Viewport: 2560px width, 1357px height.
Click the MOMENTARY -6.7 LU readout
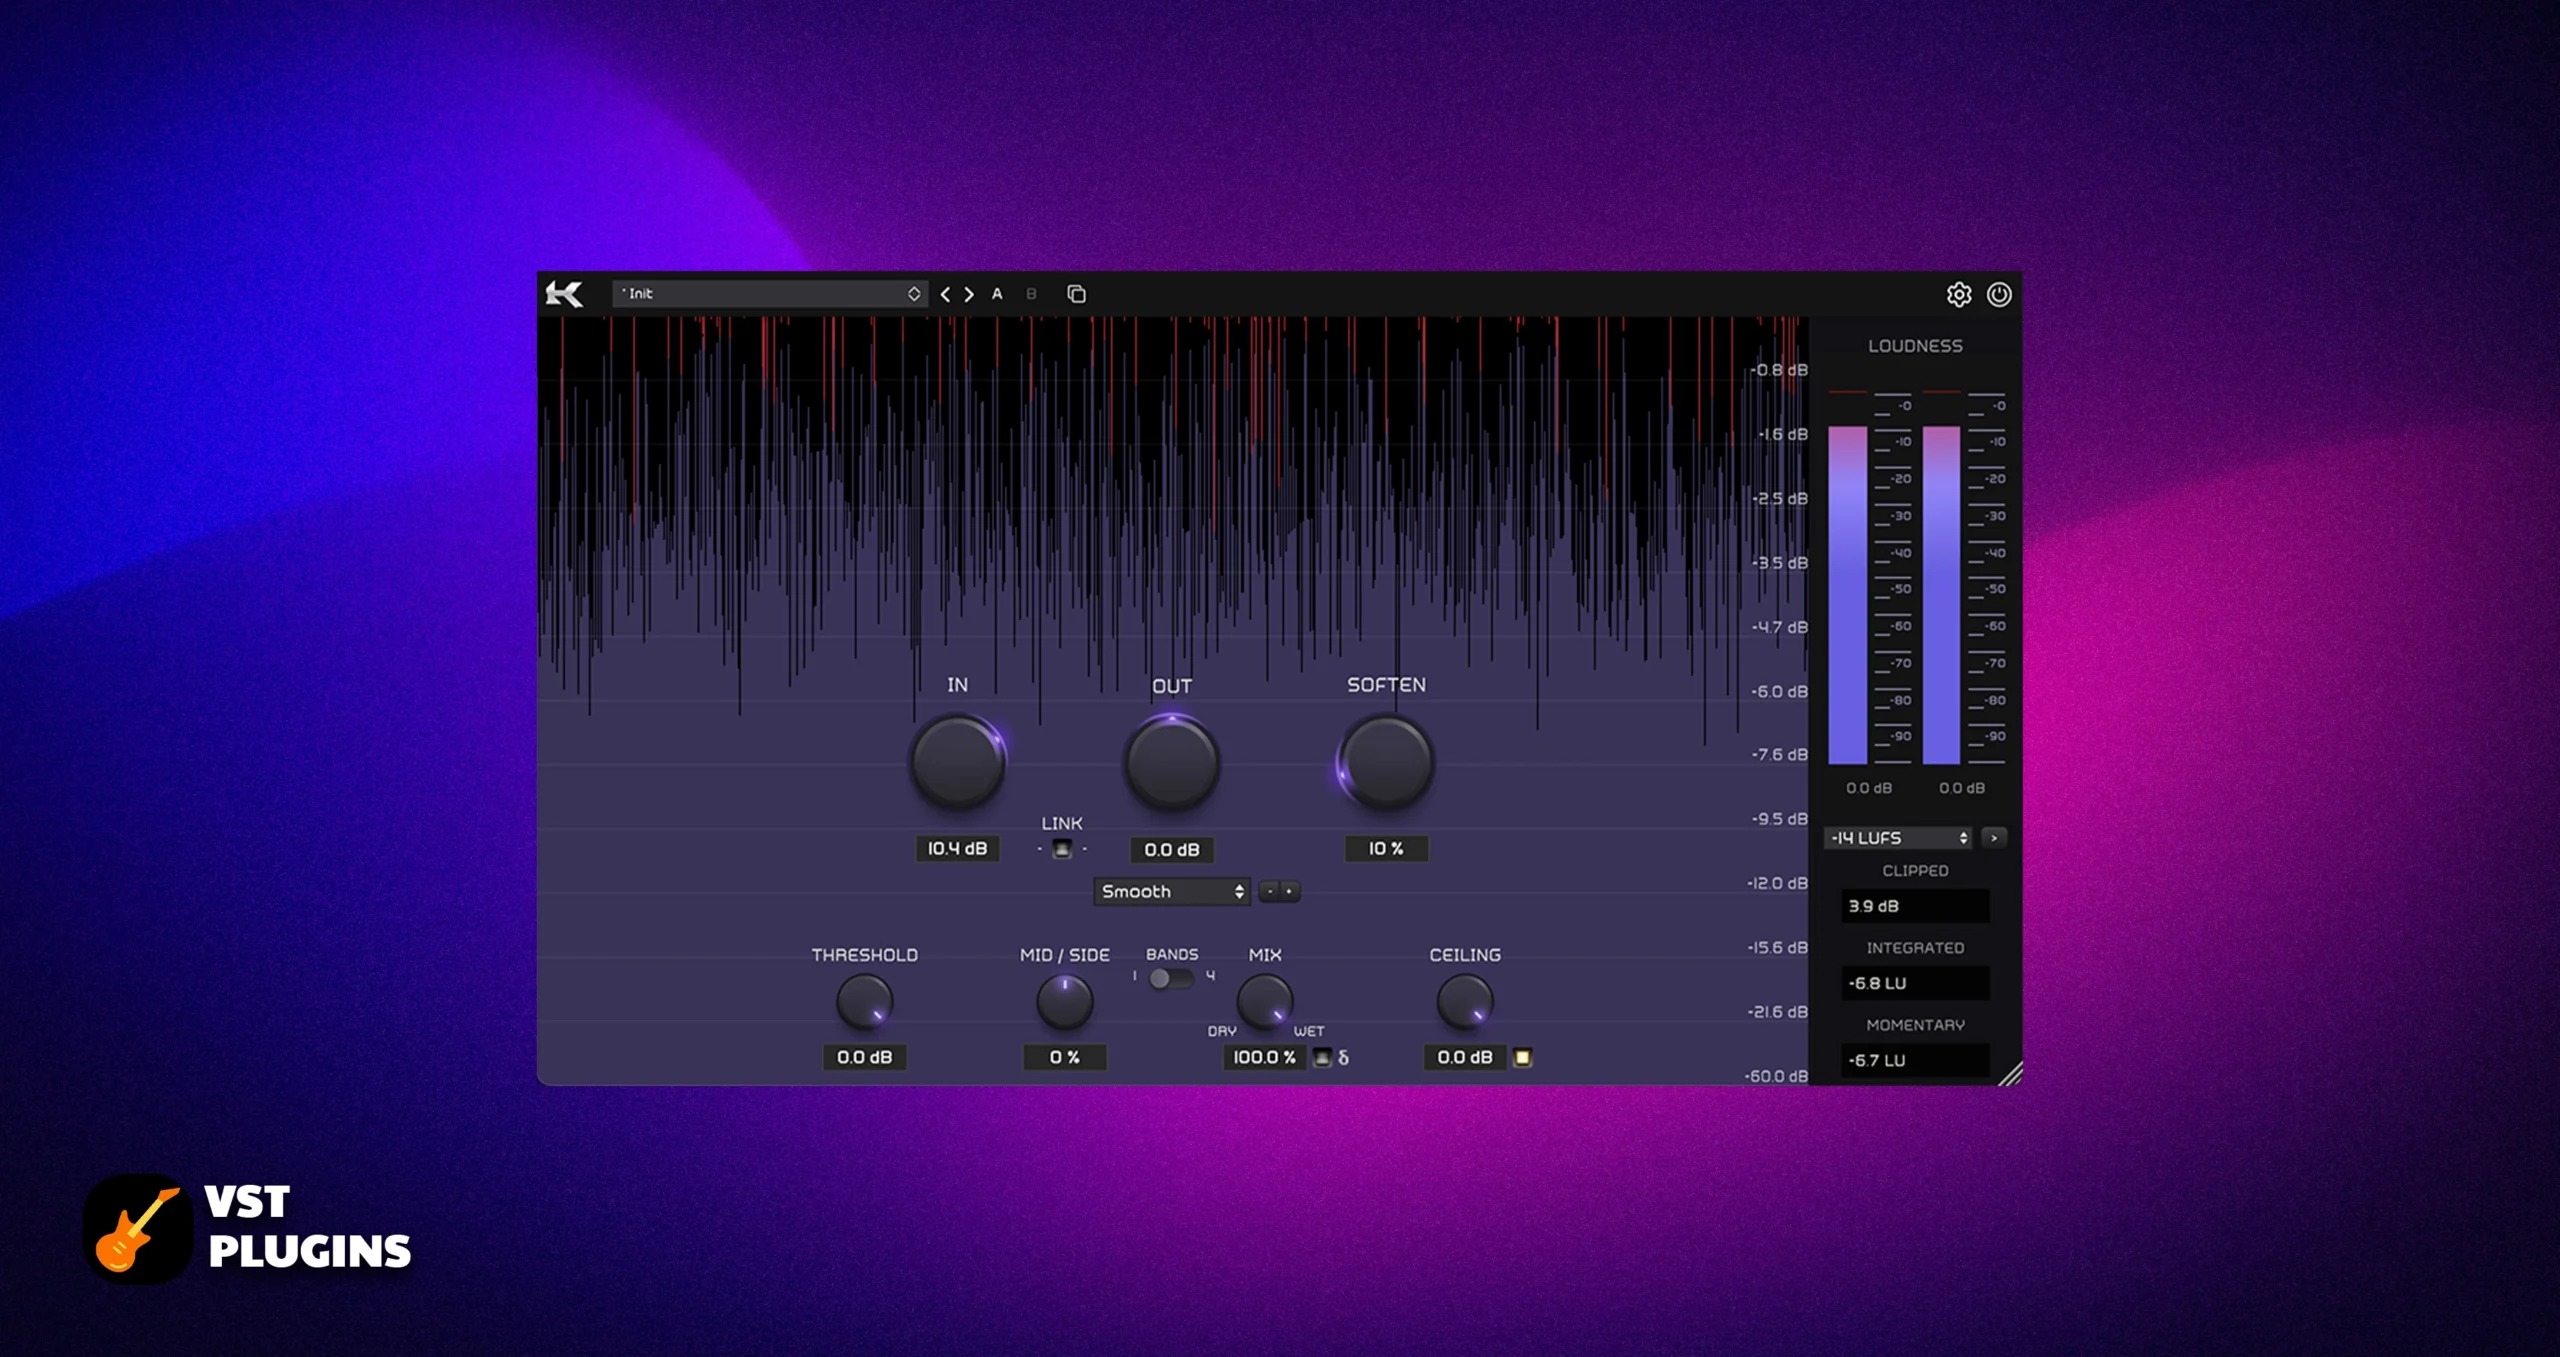pos(1915,1060)
